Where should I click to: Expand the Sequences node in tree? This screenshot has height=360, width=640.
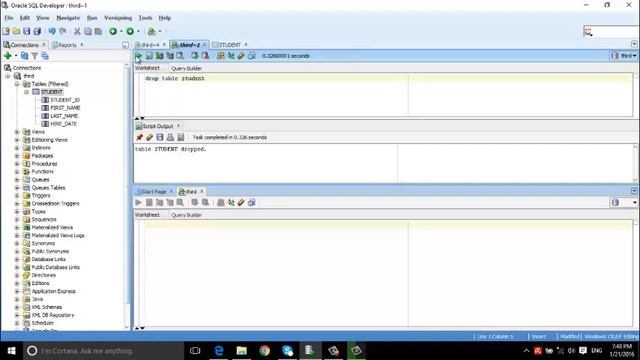pyautogui.click(x=17, y=220)
